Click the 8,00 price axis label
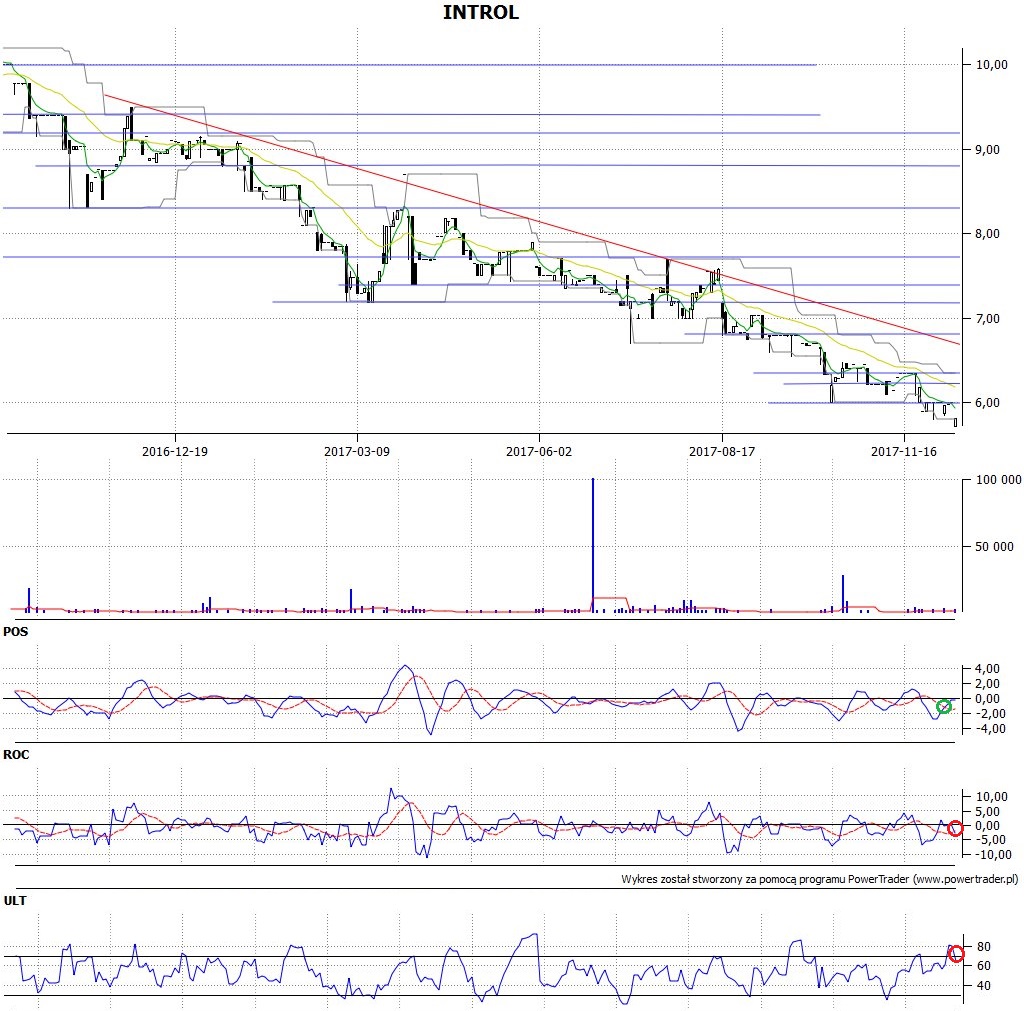The image size is (1024, 1011). 987,234
